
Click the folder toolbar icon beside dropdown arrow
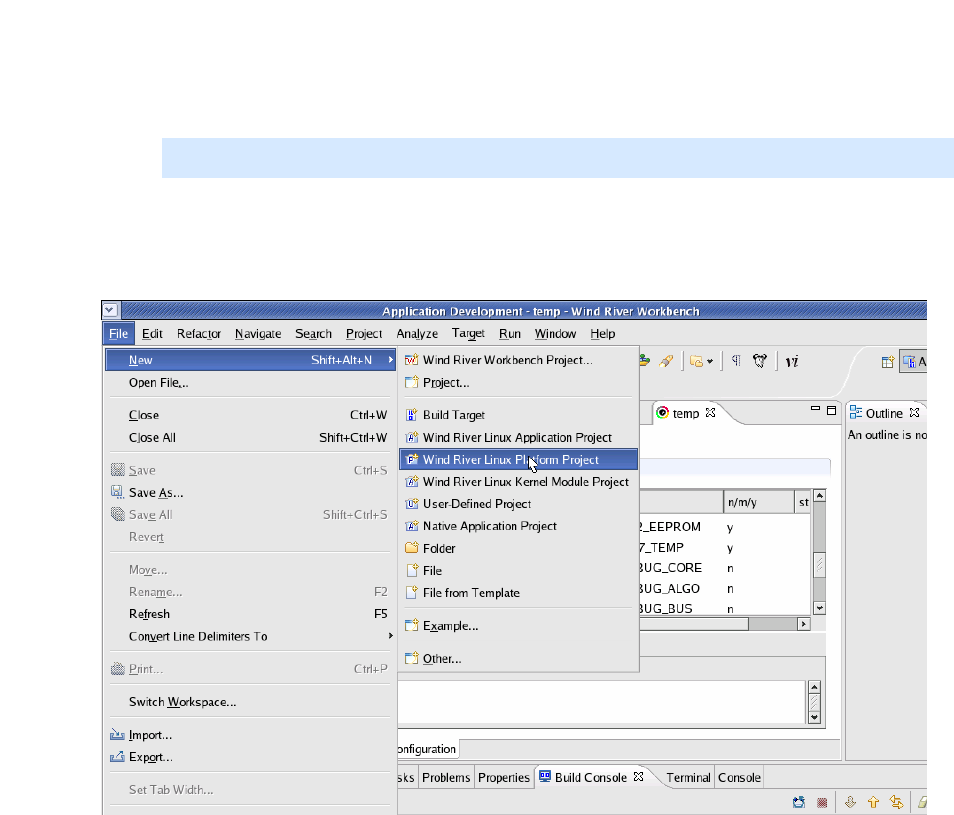(697, 361)
